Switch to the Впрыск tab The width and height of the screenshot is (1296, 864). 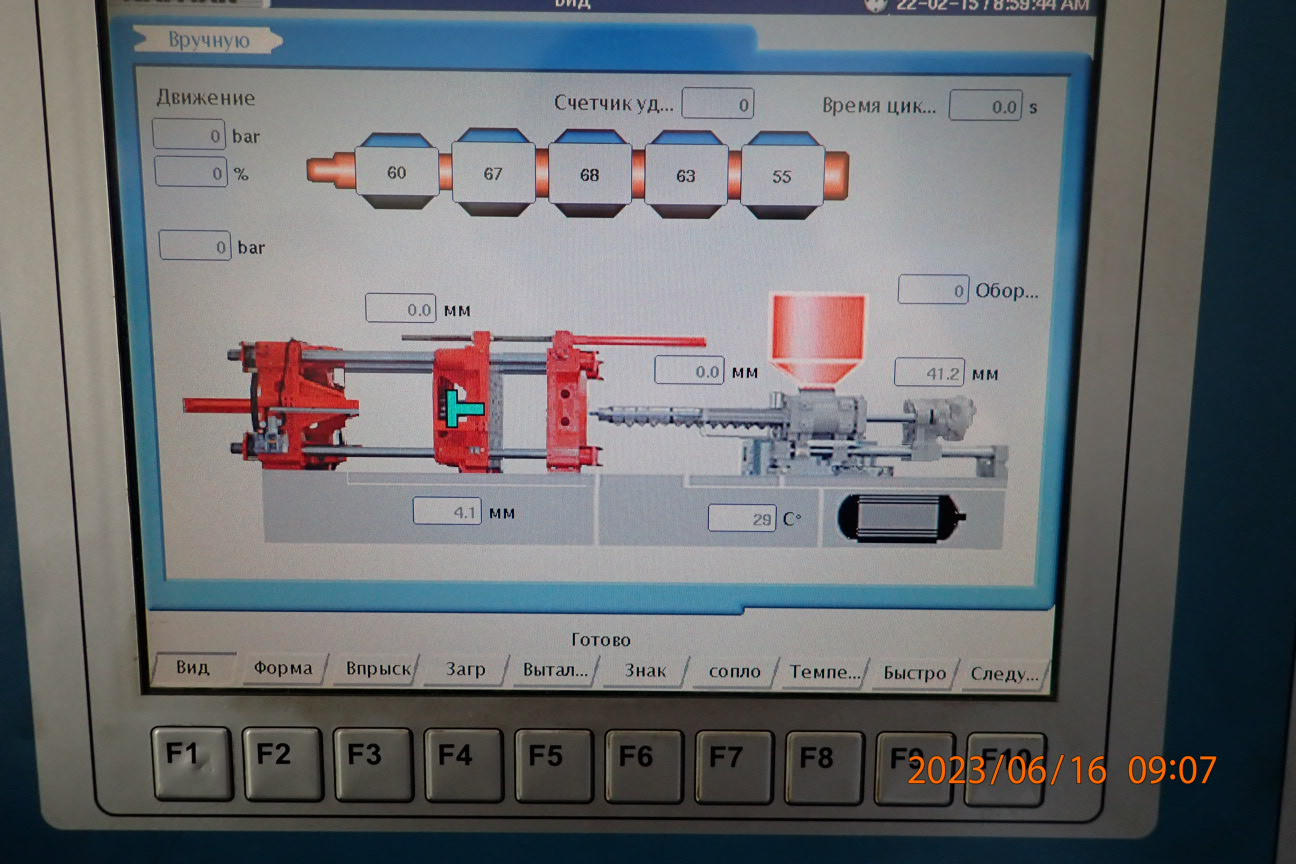tap(378, 669)
